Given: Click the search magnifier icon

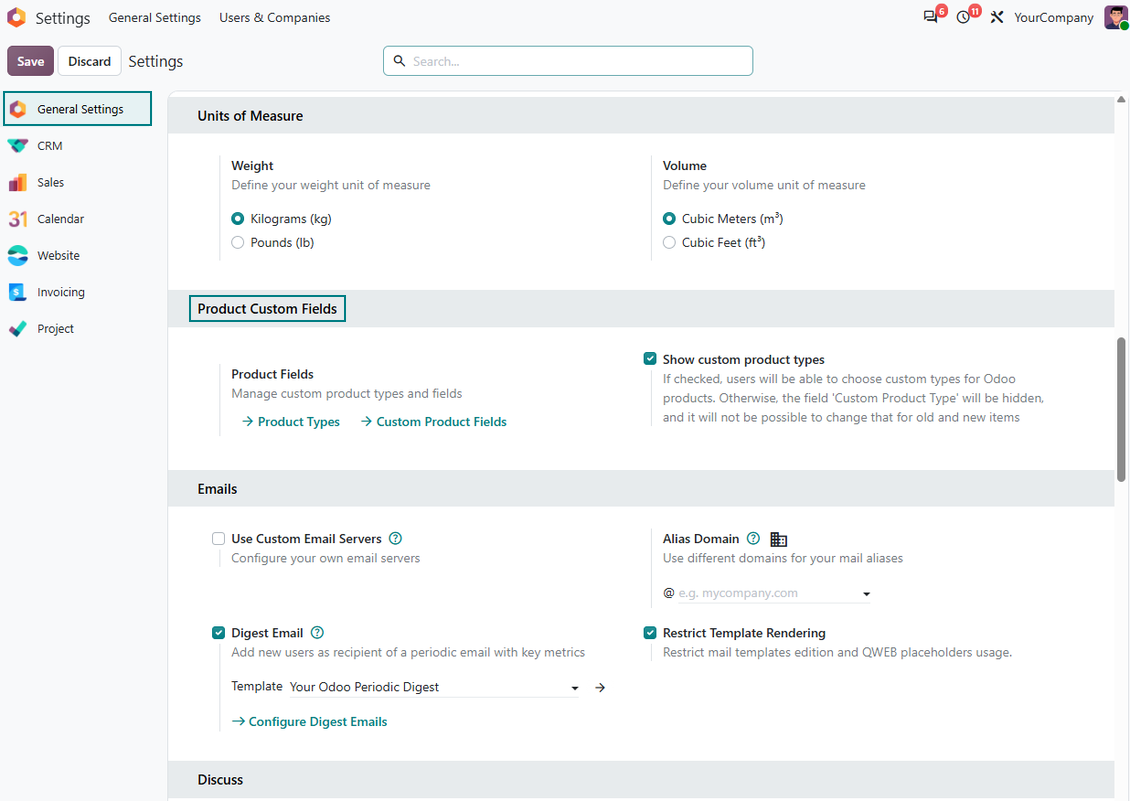Looking at the screenshot, I should click(399, 61).
